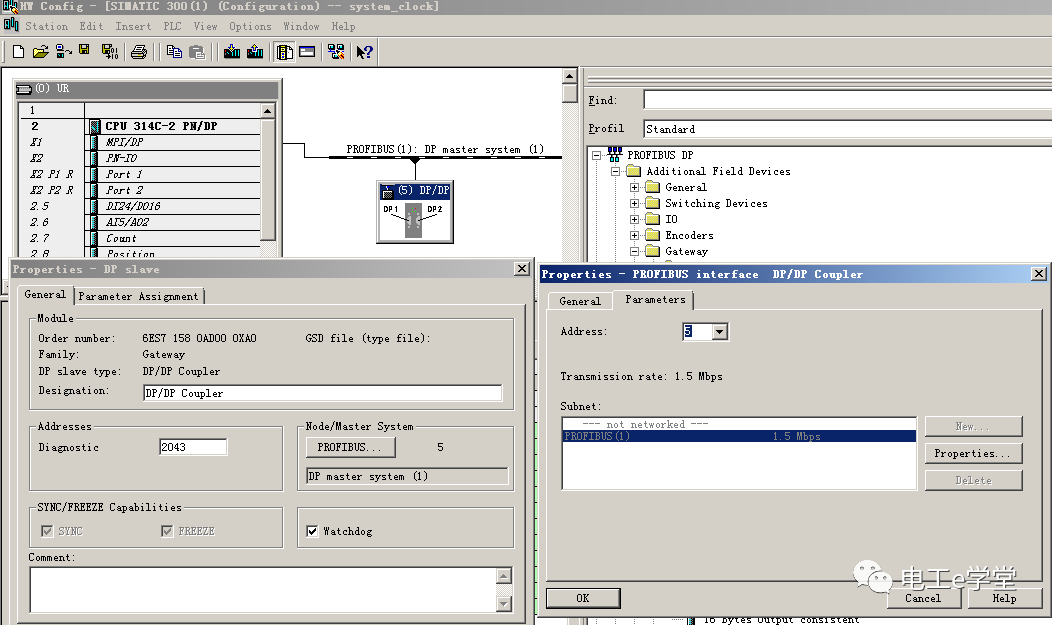Open the Insert menu
The height and width of the screenshot is (625, 1052).
pyautogui.click(x=133, y=26)
